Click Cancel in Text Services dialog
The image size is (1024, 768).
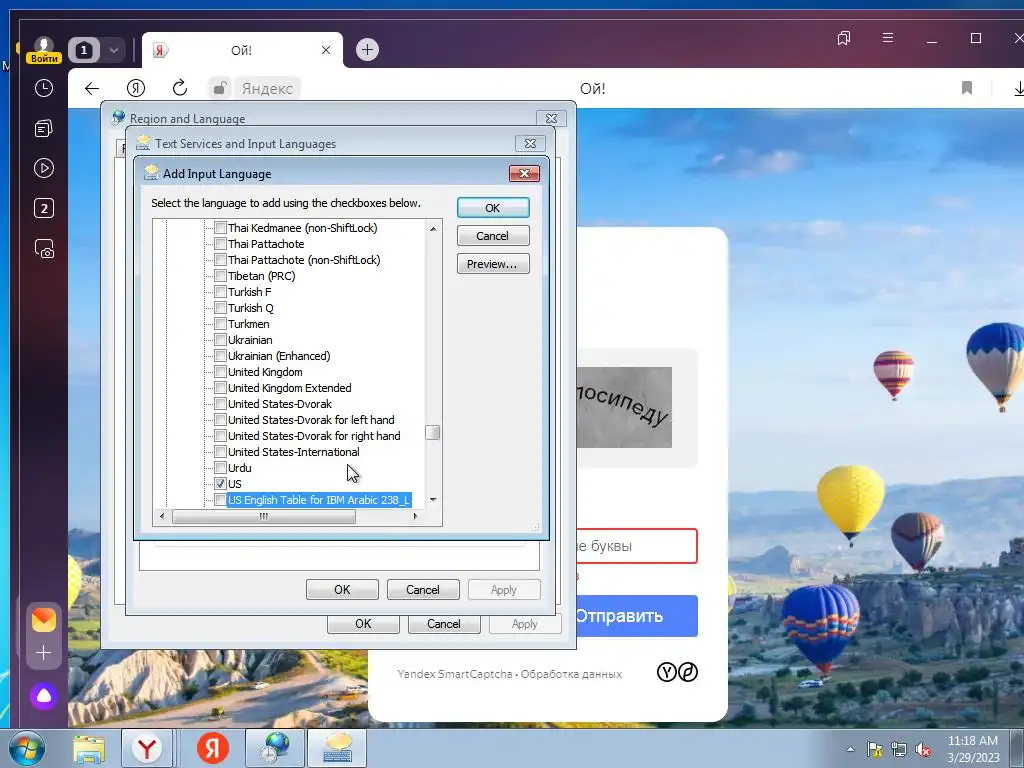coord(423,590)
